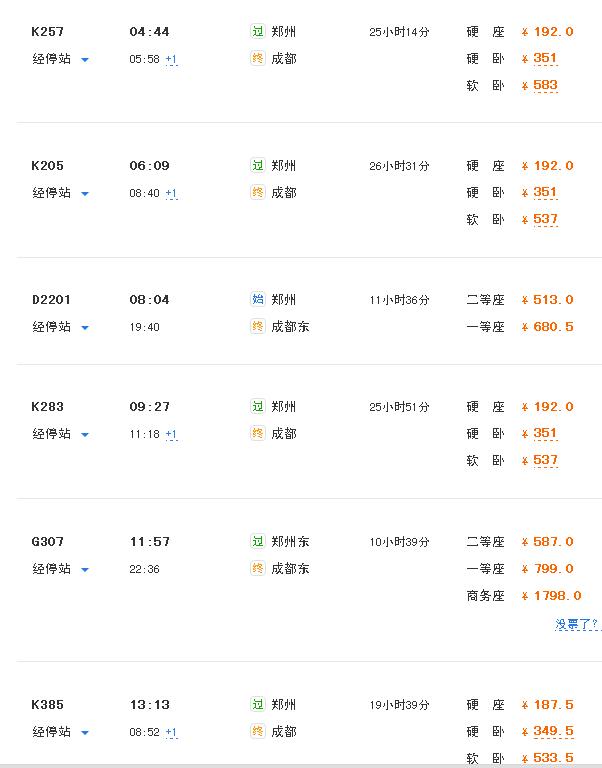Click the 终 icon beside K283's 成都
Screen dimensions: 602x768
pyautogui.click(x=258, y=433)
